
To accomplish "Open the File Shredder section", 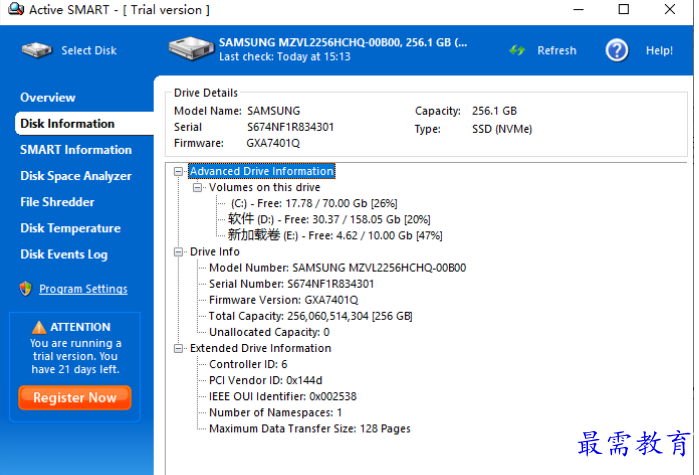I will click(x=57, y=202).
